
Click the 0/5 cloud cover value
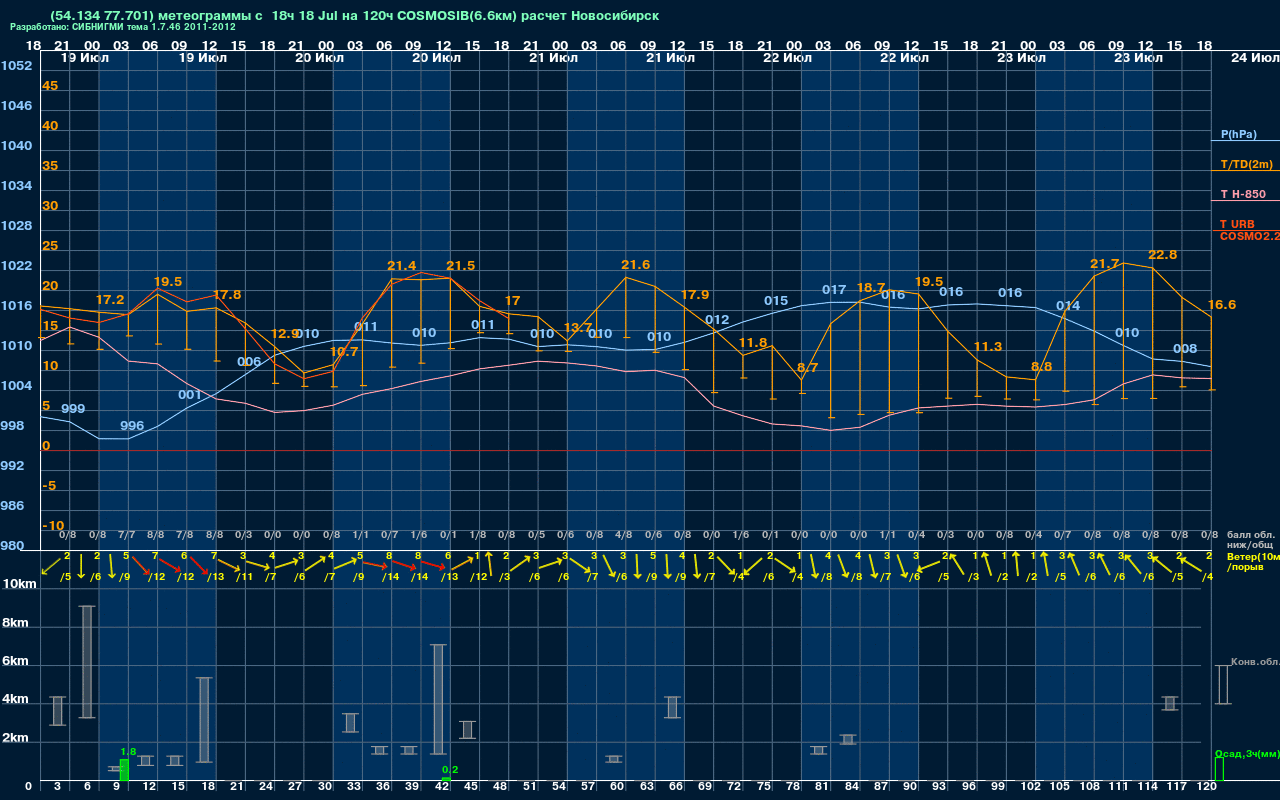[x=537, y=535]
